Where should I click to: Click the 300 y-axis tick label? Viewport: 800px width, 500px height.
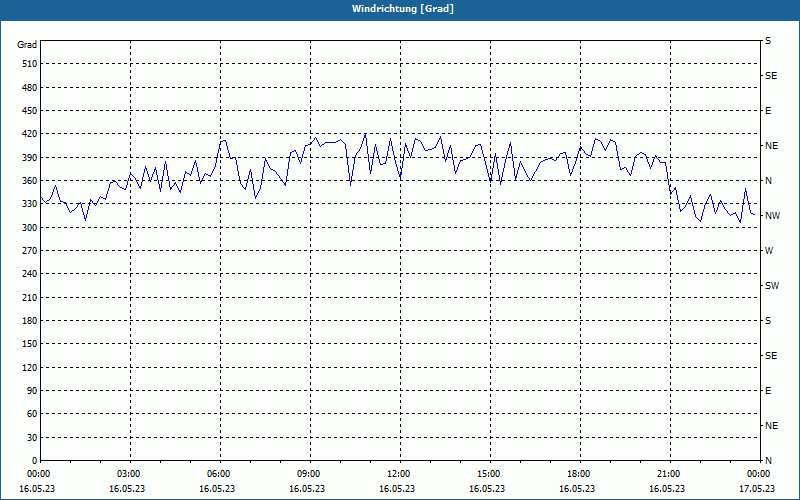click(x=30, y=228)
